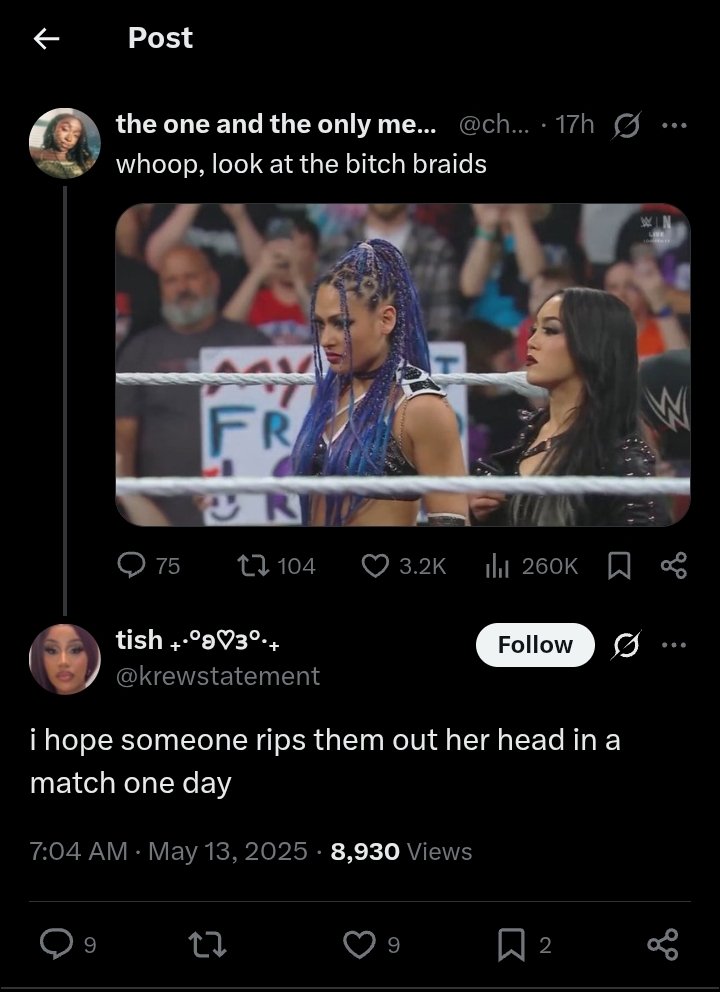The width and height of the screenshot is (720, 992).
Task: View analytics showing 260K views
Action: click(531, 566)
